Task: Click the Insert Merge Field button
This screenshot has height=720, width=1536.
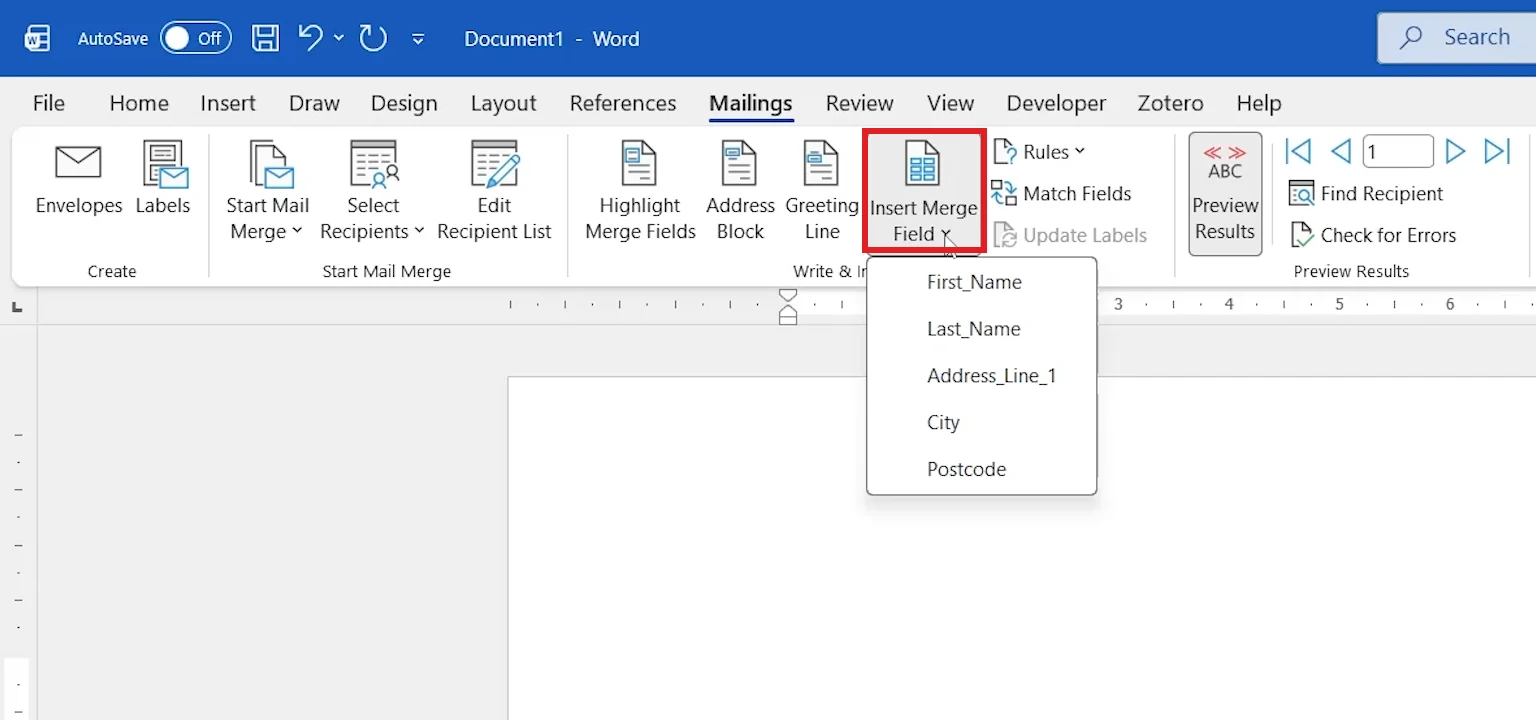Action: click(924, 190)
